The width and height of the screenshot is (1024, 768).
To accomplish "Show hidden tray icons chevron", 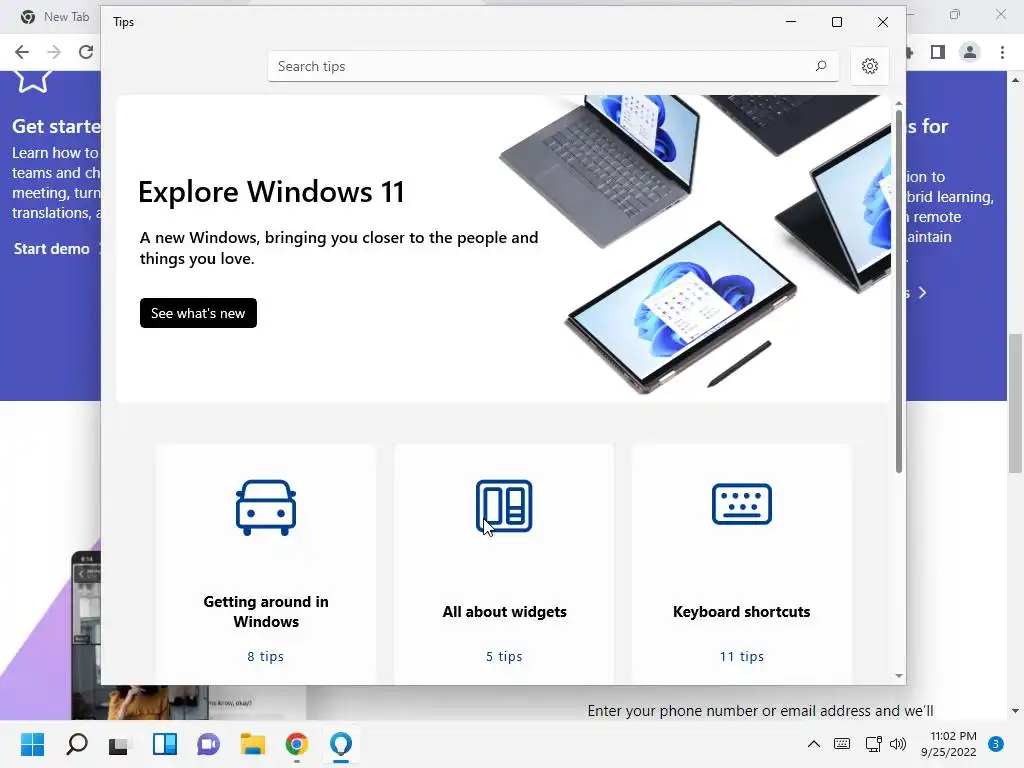I will pos(814,744).
